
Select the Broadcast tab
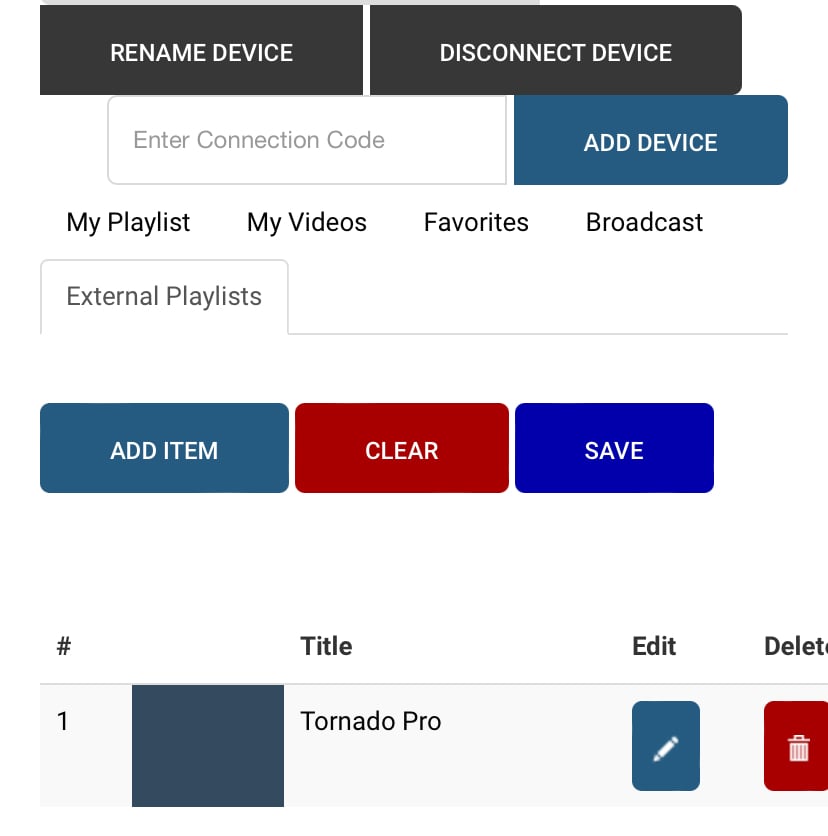pyautogui.click(x=644, y=222)
